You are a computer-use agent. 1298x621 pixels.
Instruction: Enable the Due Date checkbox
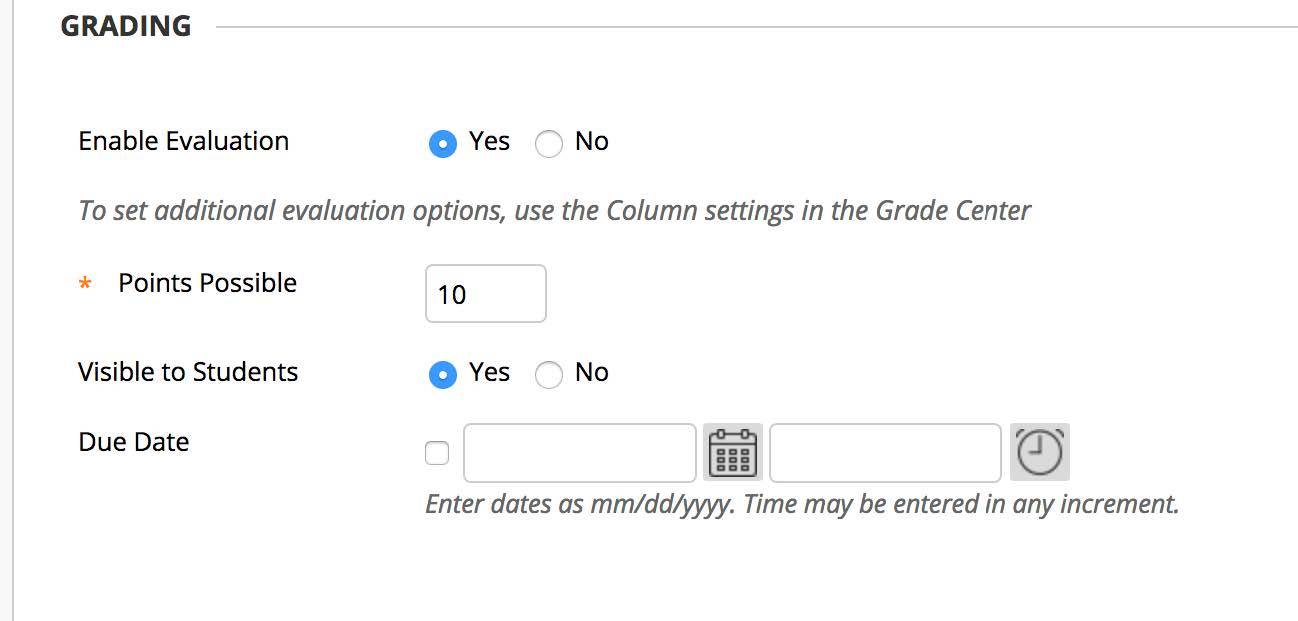tap(437, 454)
